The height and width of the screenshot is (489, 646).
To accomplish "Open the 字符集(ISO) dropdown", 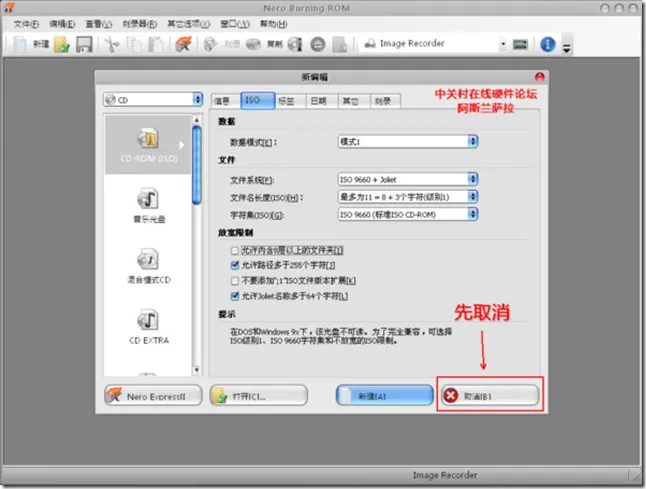I will (408, 214).
